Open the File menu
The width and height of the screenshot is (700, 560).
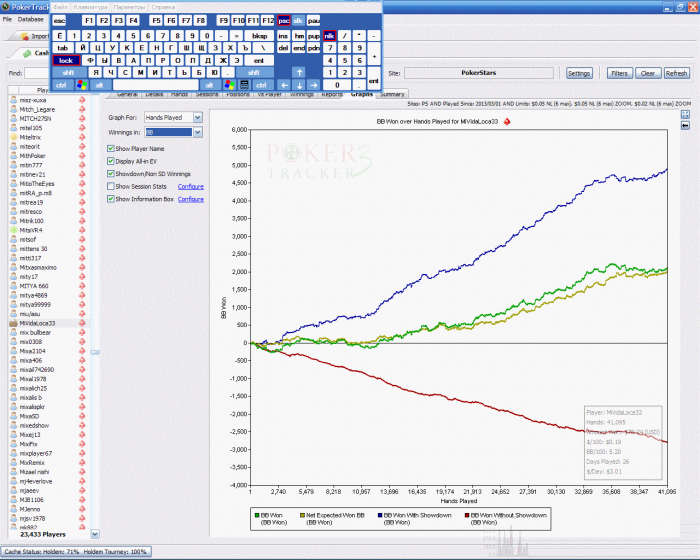pos(7,19)
